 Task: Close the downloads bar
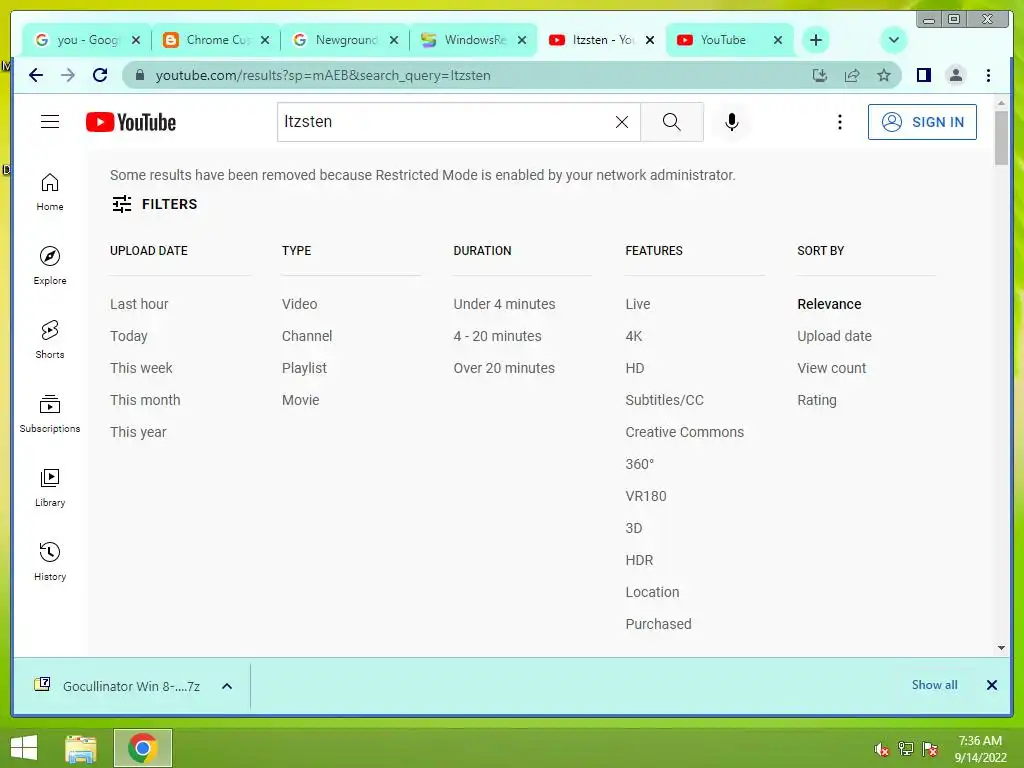pos(991,685)
